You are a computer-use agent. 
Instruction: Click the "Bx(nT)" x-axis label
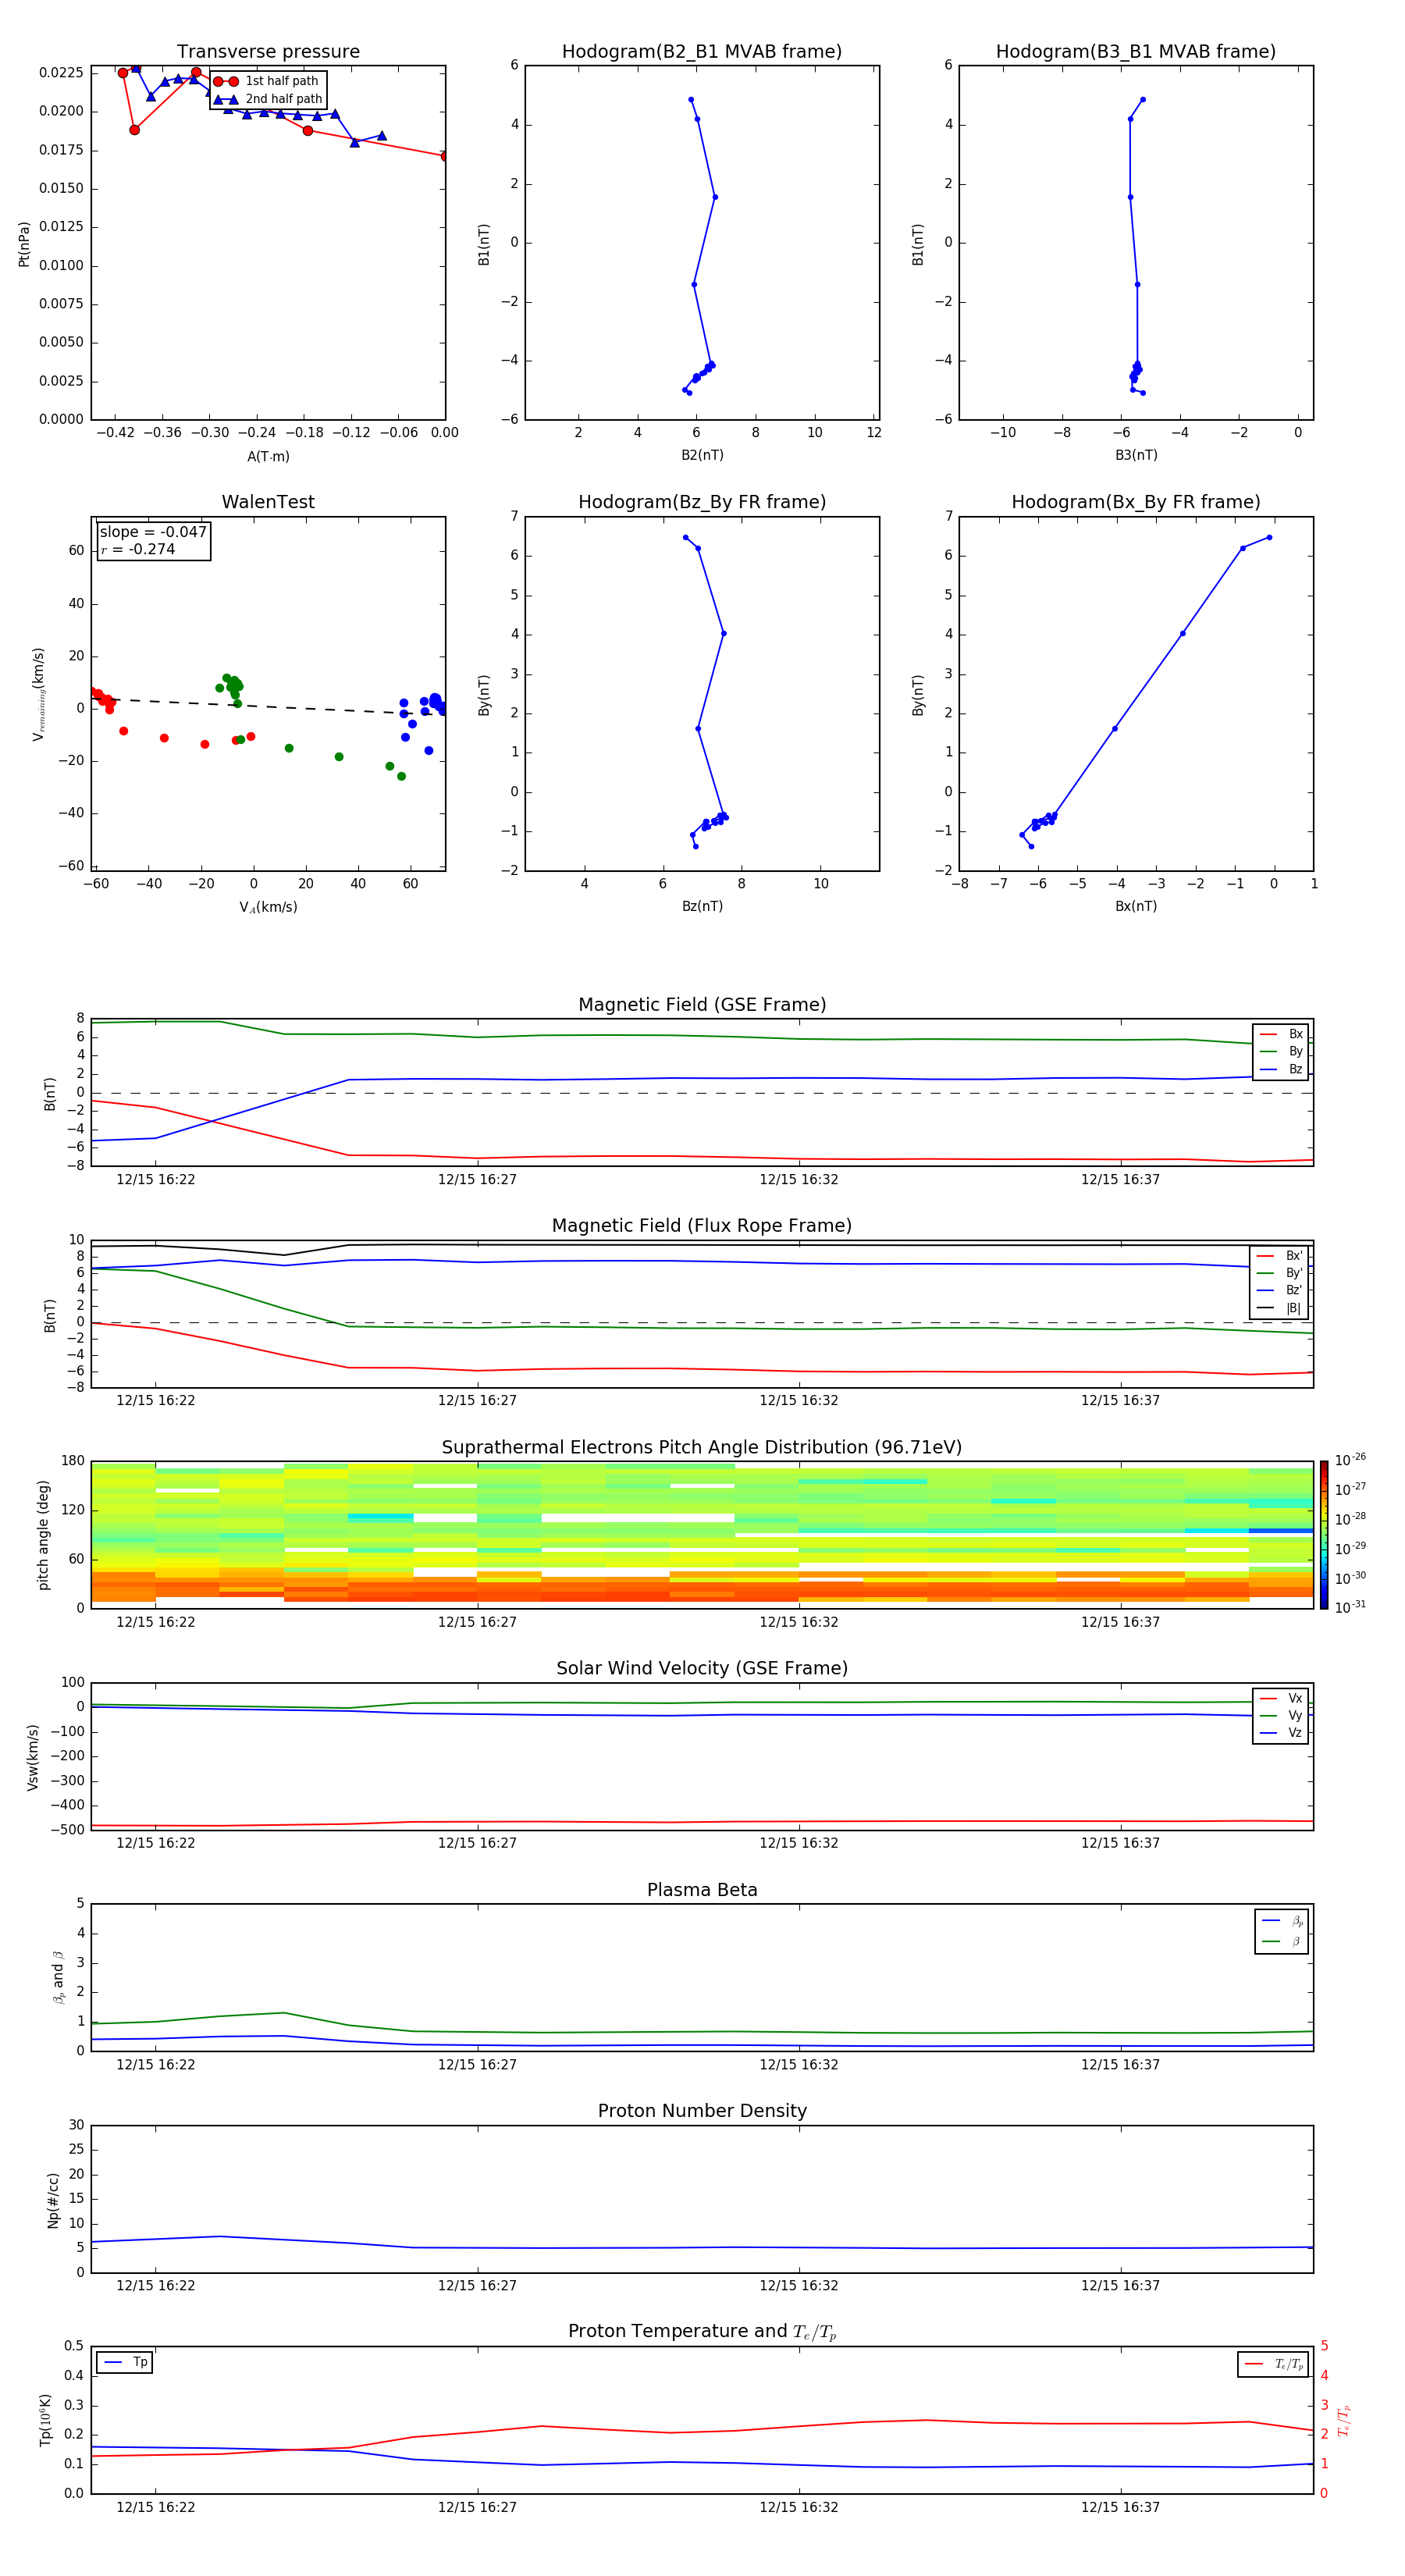[1136, 906]
